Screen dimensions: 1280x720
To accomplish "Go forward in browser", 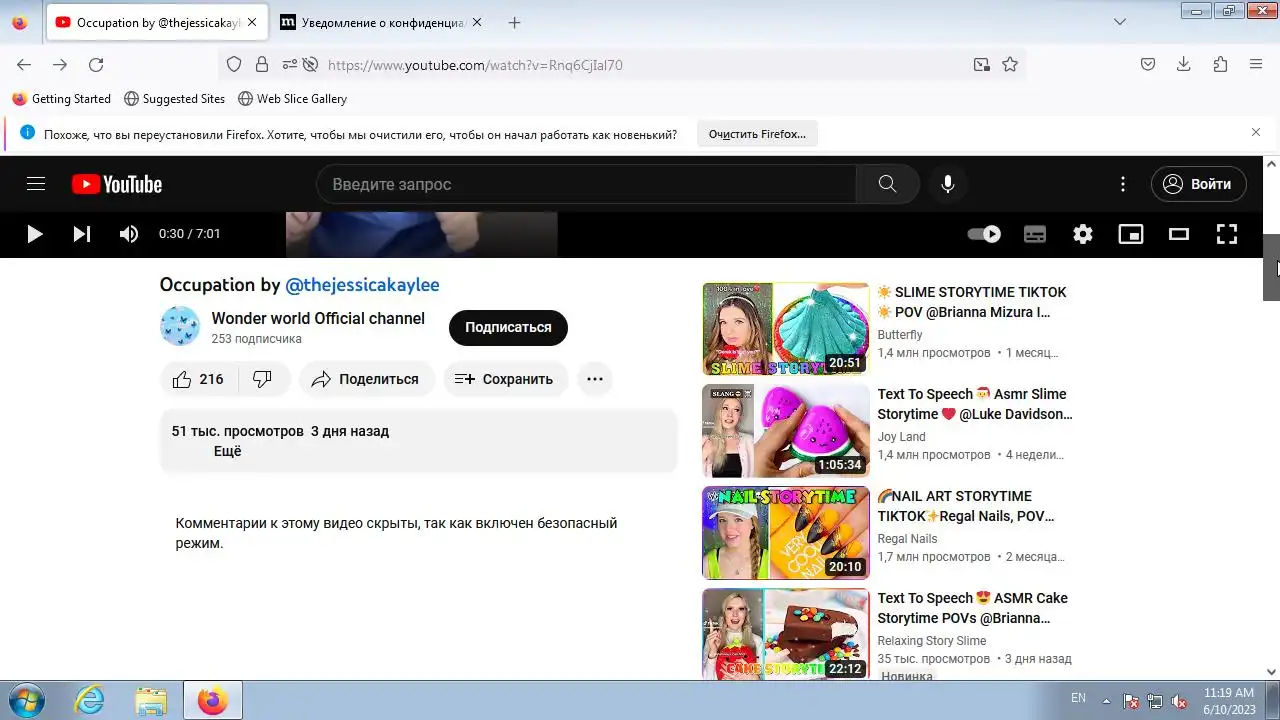I will 60,64.
